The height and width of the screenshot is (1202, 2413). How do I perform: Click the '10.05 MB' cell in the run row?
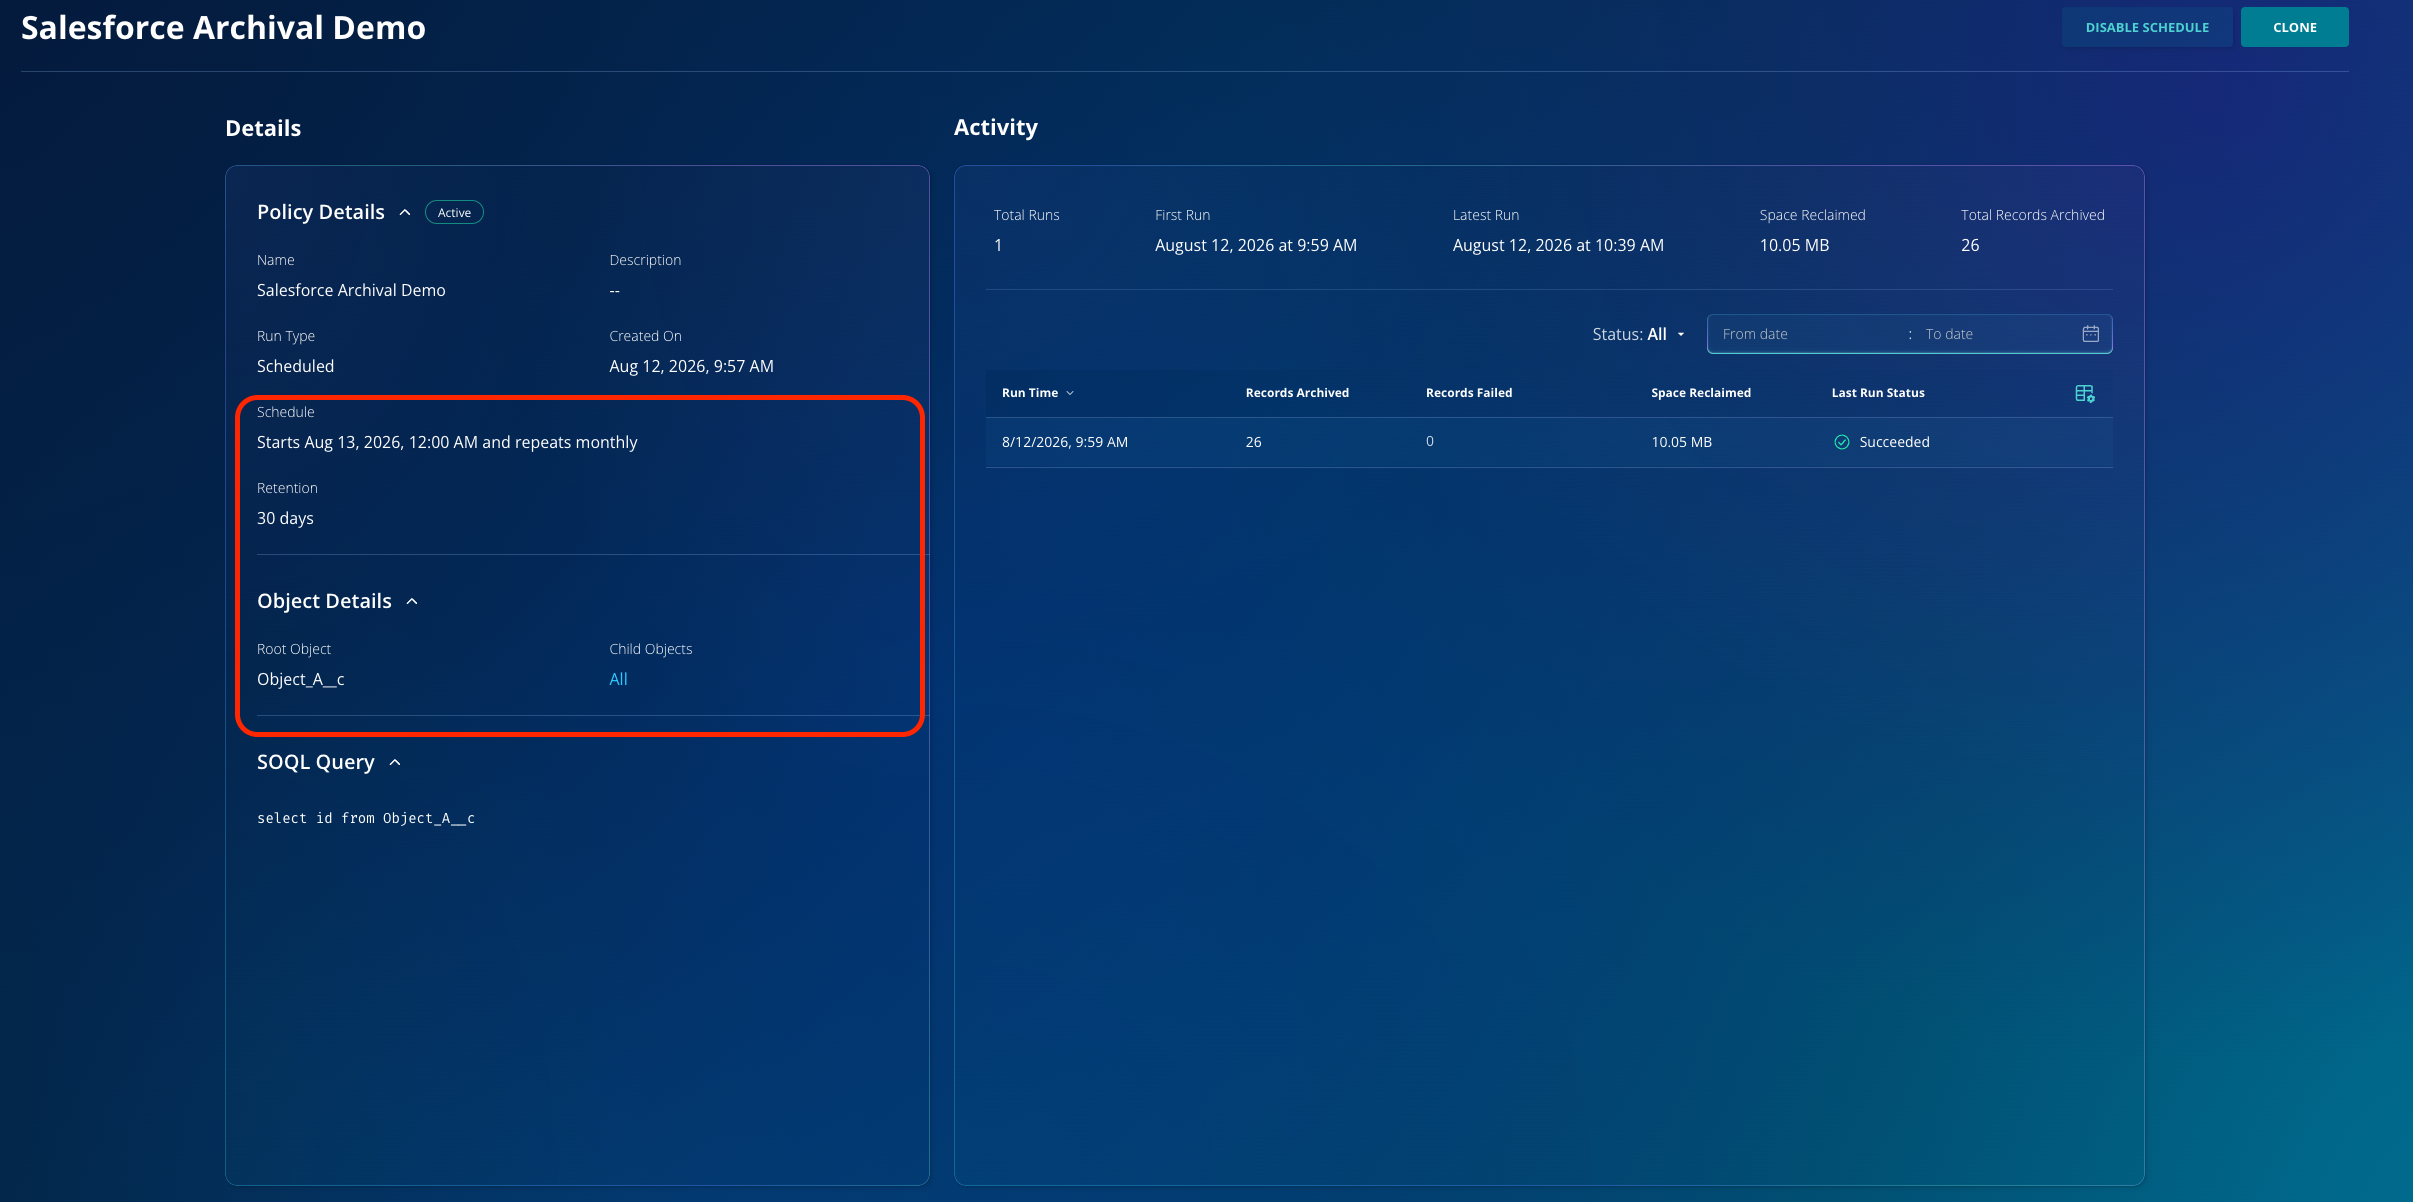(1681, 442)
